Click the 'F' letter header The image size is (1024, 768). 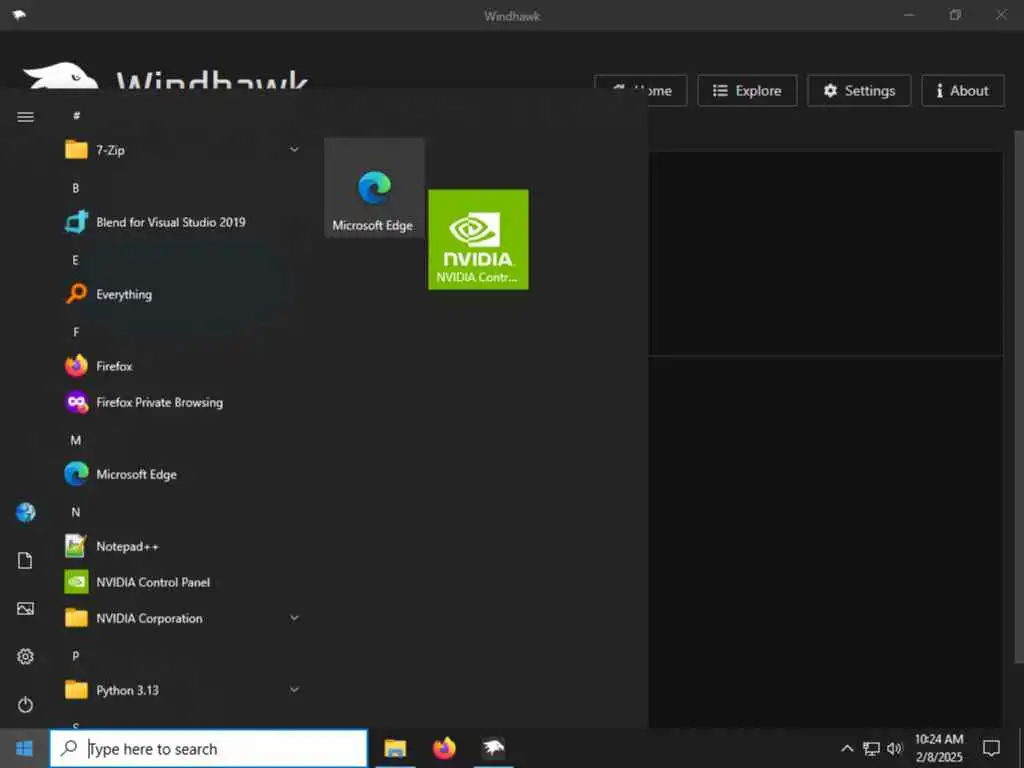[x=76, y=332]
